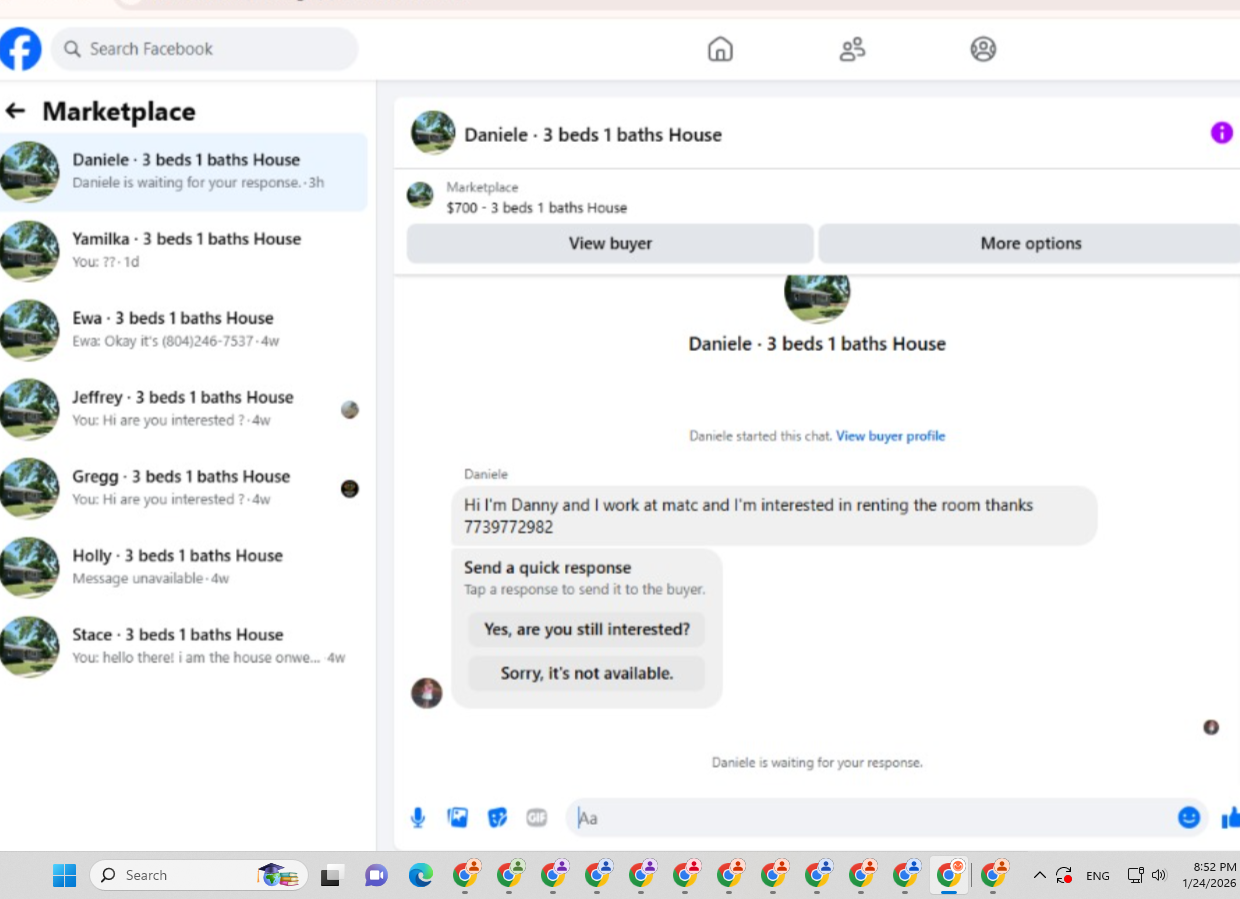Click the Search Facebook field
The height and width of the screenshot is (899, 1240).
tap(205, 49)
